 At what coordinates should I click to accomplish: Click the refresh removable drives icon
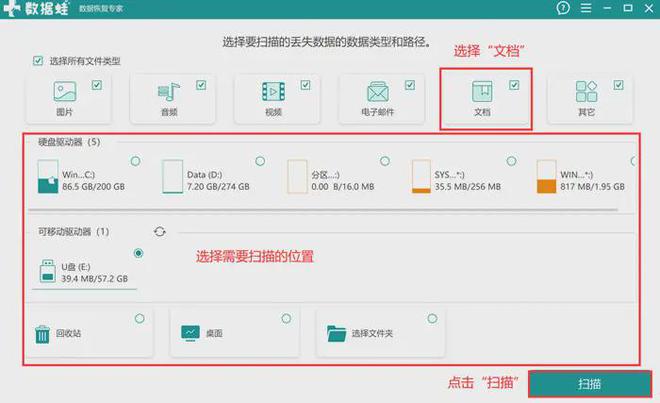(160, 232)
